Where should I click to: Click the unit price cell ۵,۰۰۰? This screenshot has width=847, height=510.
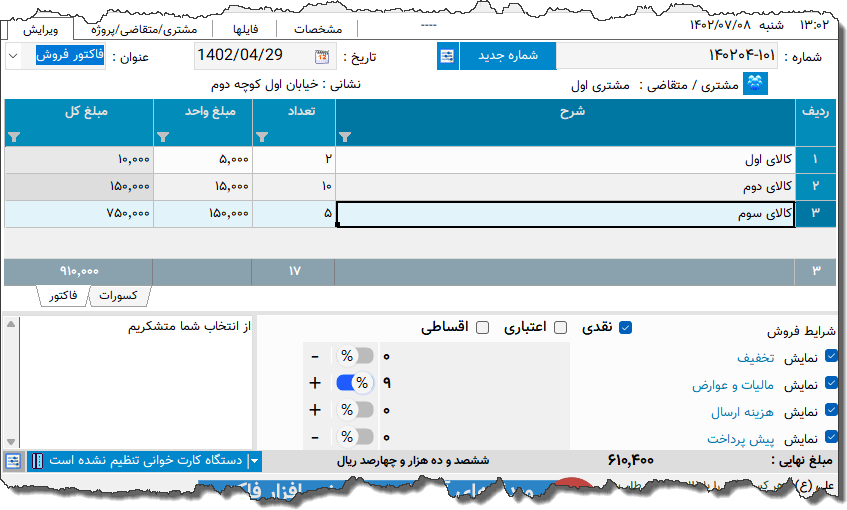[x=203, y=159]
